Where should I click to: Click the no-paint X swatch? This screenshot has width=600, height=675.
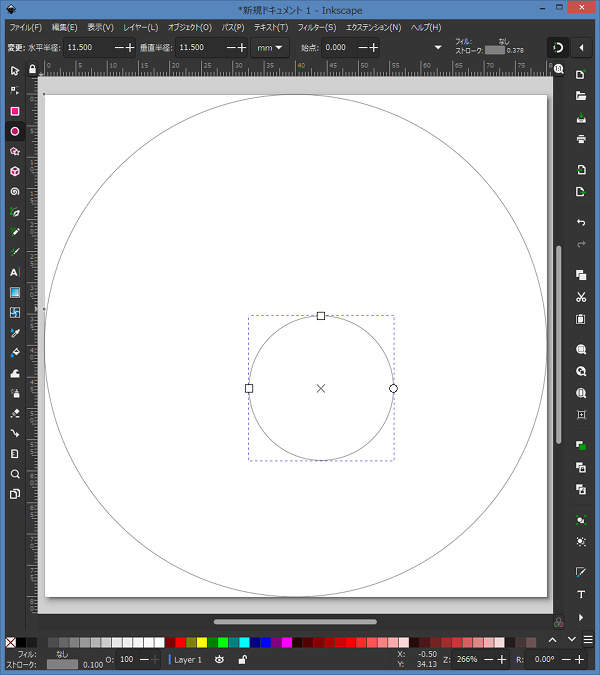(x=11, y=643)
